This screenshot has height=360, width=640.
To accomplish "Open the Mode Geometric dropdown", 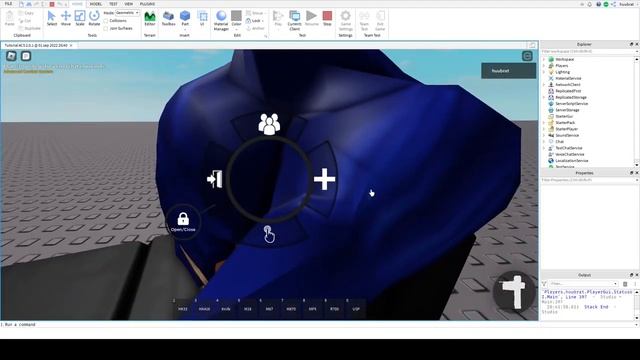I will 127,13.
